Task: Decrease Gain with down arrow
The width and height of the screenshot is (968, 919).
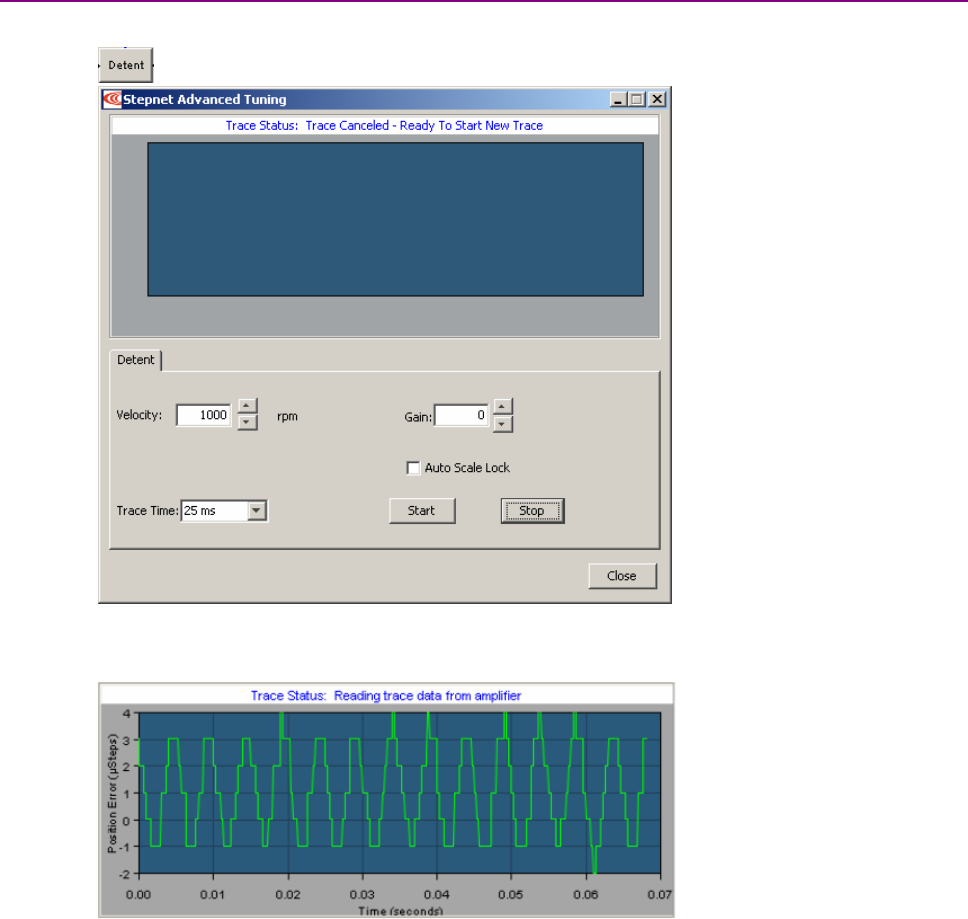Action: coord(503,424)
